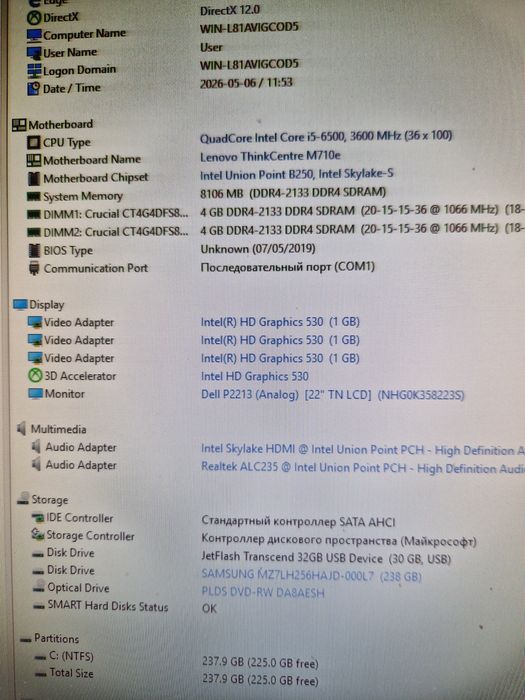Image resolution: width=525 pixels, height=700 pixels.
Task: Click the SMART Hard Disks Status icon
Action: [x=40, y=607]
